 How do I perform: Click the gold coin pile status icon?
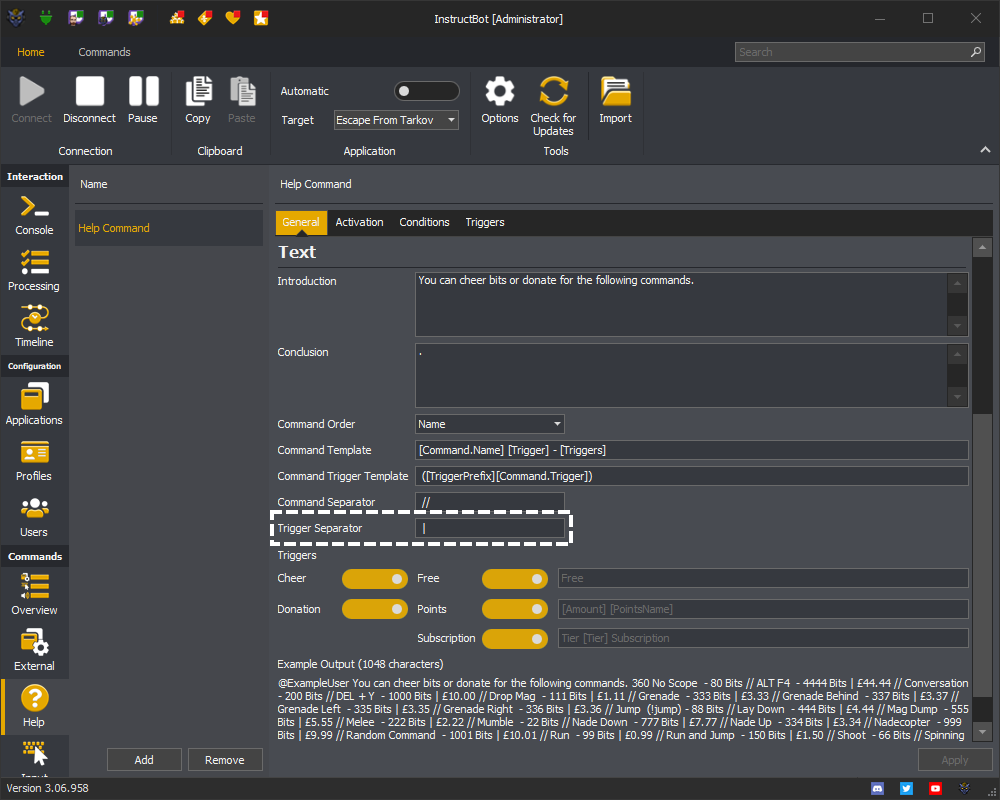point(177,18)
